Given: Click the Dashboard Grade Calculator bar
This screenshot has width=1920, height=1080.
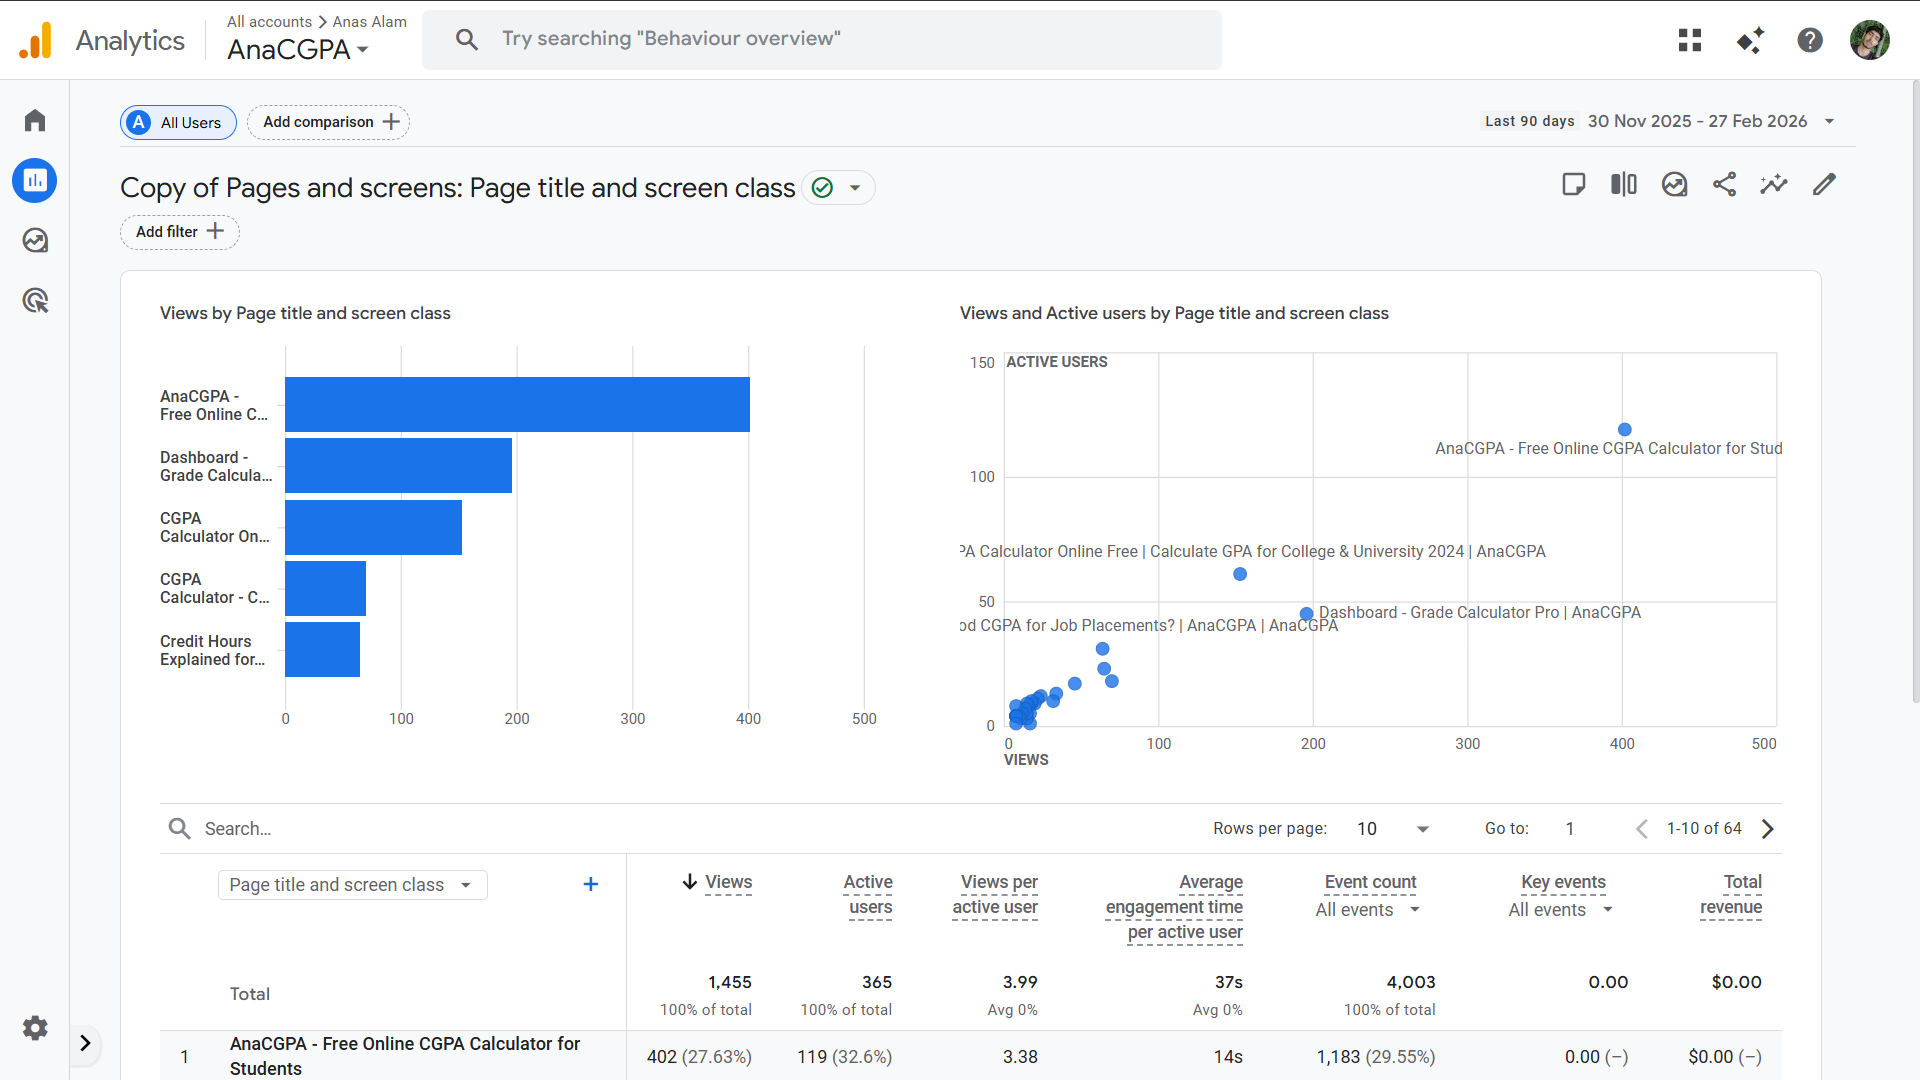Looking at the screenshot, I should 398,465.
